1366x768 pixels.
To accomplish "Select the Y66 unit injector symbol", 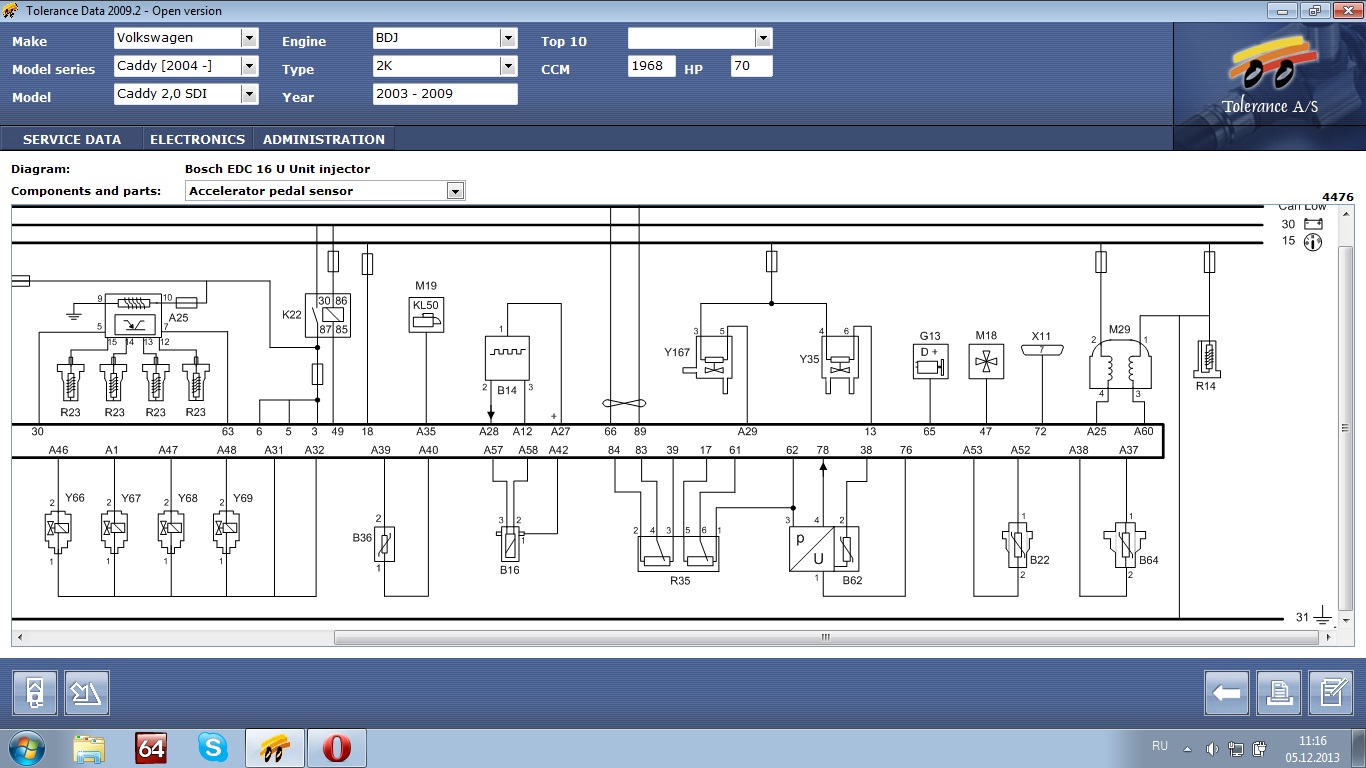I will tap(59, 530).
